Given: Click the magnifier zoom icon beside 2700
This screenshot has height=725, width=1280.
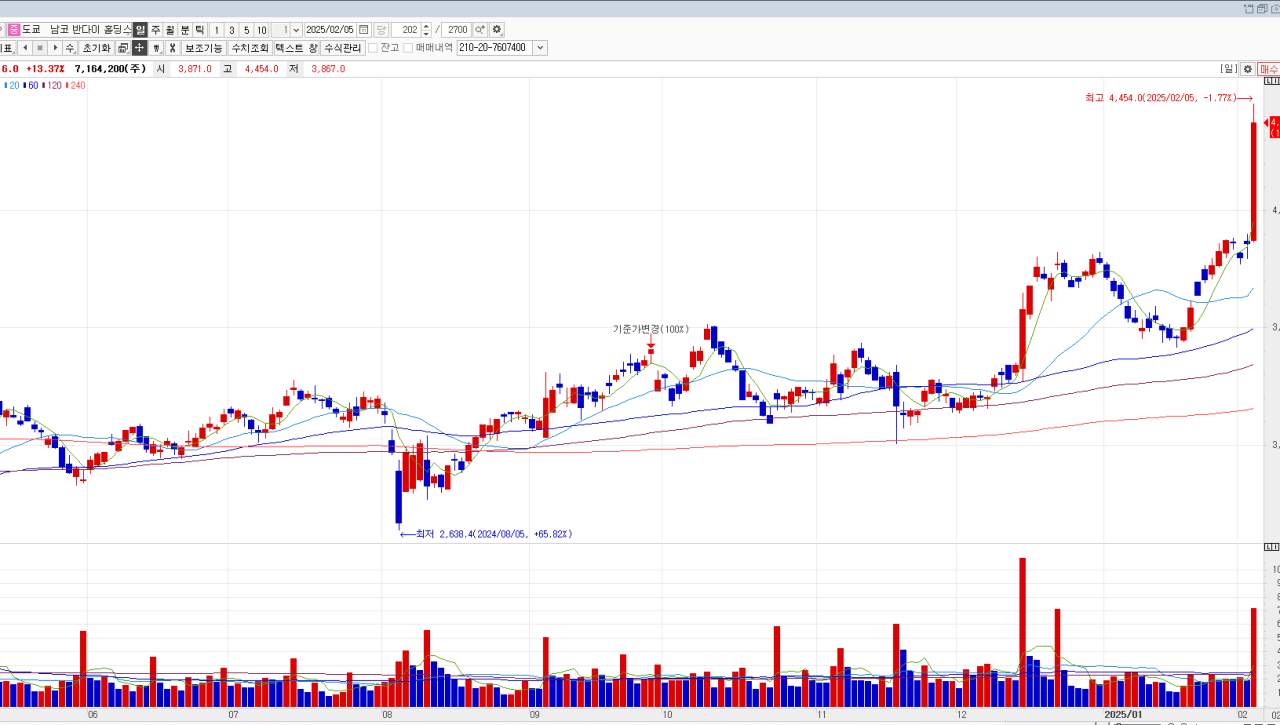Looking at the screenshot, I should click(480, 30).
